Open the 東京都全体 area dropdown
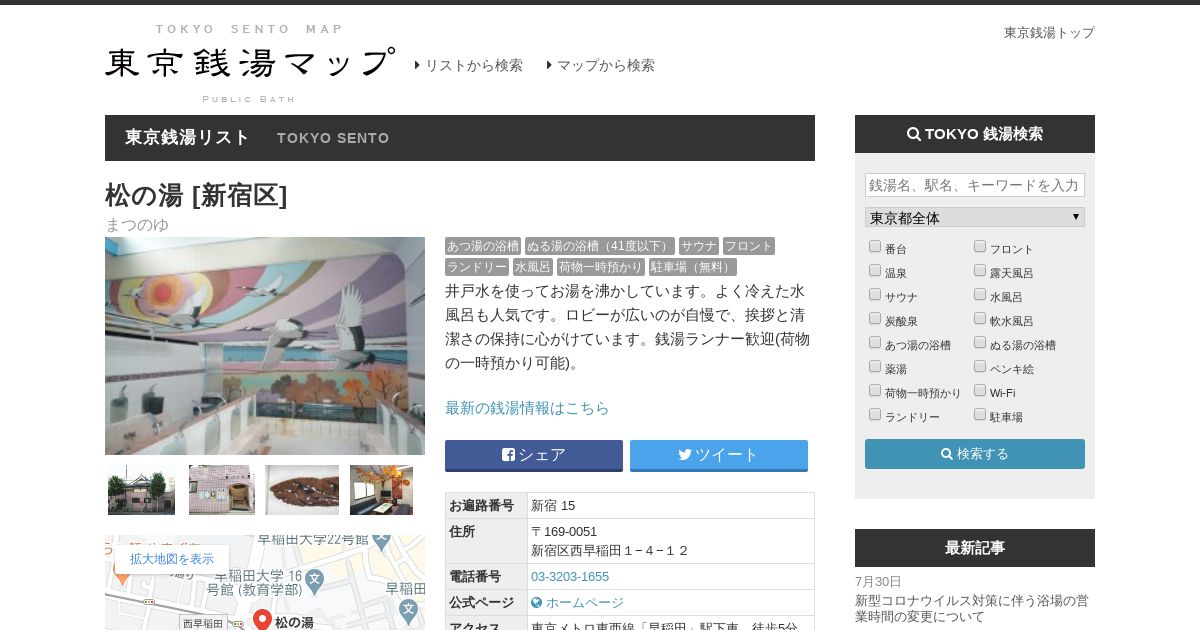The image size is (1200, 630). tap(975, 217)
